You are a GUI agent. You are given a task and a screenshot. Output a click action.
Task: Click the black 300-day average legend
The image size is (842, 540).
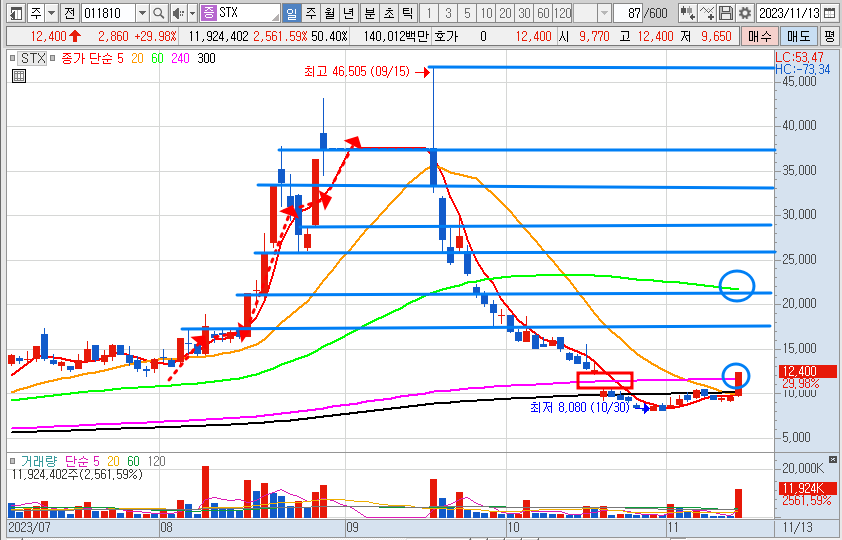(206, 59)
